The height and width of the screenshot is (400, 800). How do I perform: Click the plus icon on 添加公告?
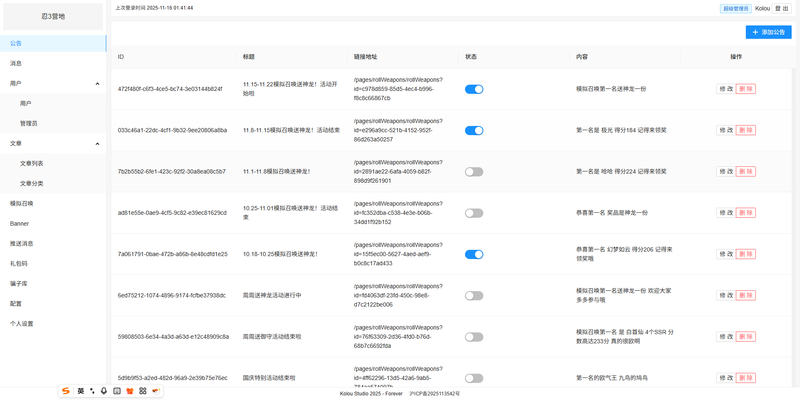(x=755, y=32)
